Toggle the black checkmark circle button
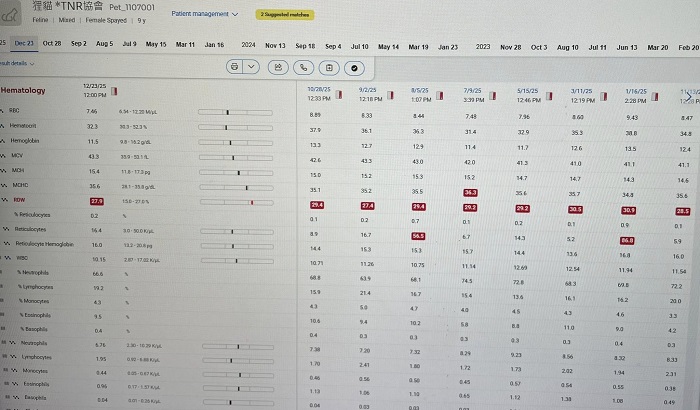Screen dimensions: 700x410 [x=355, y=66]
